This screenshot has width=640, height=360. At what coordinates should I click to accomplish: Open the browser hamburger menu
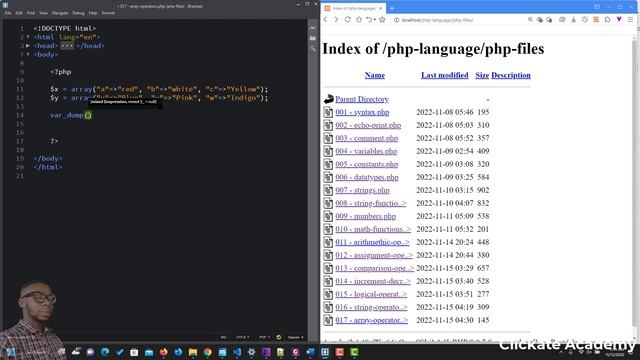pyautogui.click(x=631, y=20)
